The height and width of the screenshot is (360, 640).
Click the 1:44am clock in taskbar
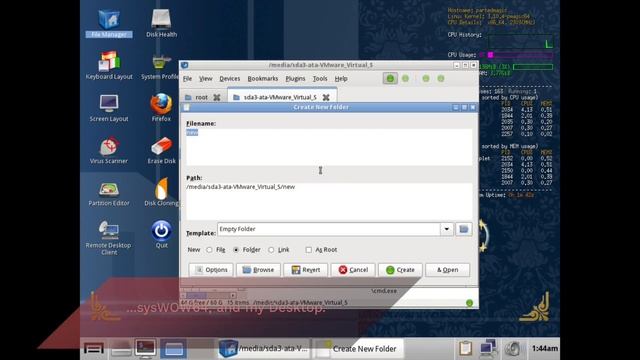[544, 348]
